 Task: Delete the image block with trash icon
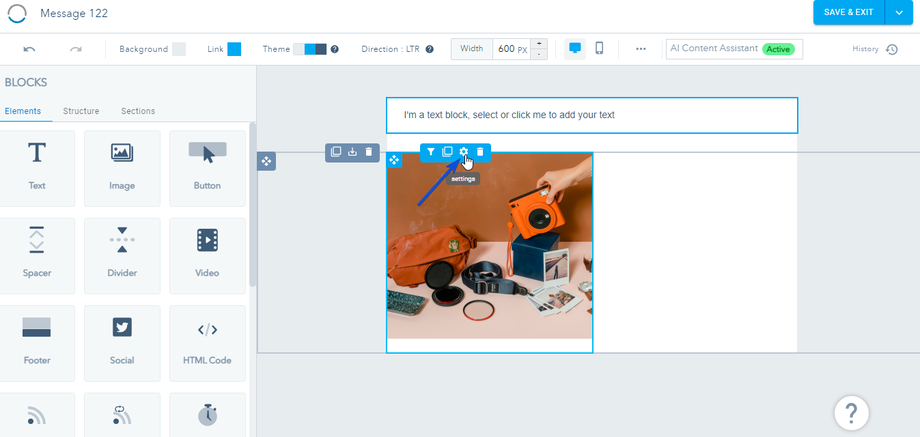(480, 152)
